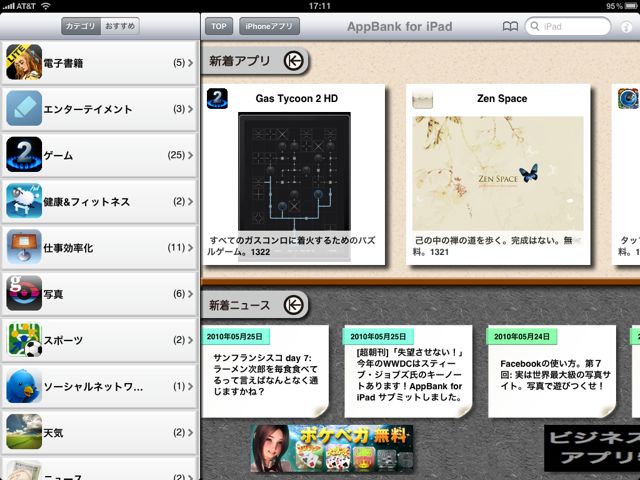Image resolution: width=640 pixels, height=480 pixels.
Task: Tap the エンターテイメント category icon
Action: (x=24, y=108)
